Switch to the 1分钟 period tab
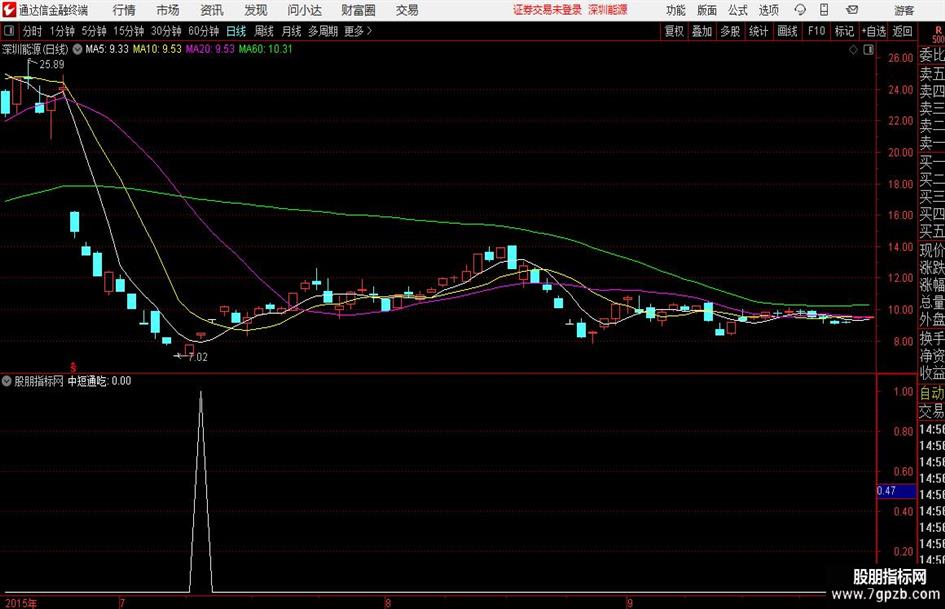The image size is (945, 609). coord(61,31)
